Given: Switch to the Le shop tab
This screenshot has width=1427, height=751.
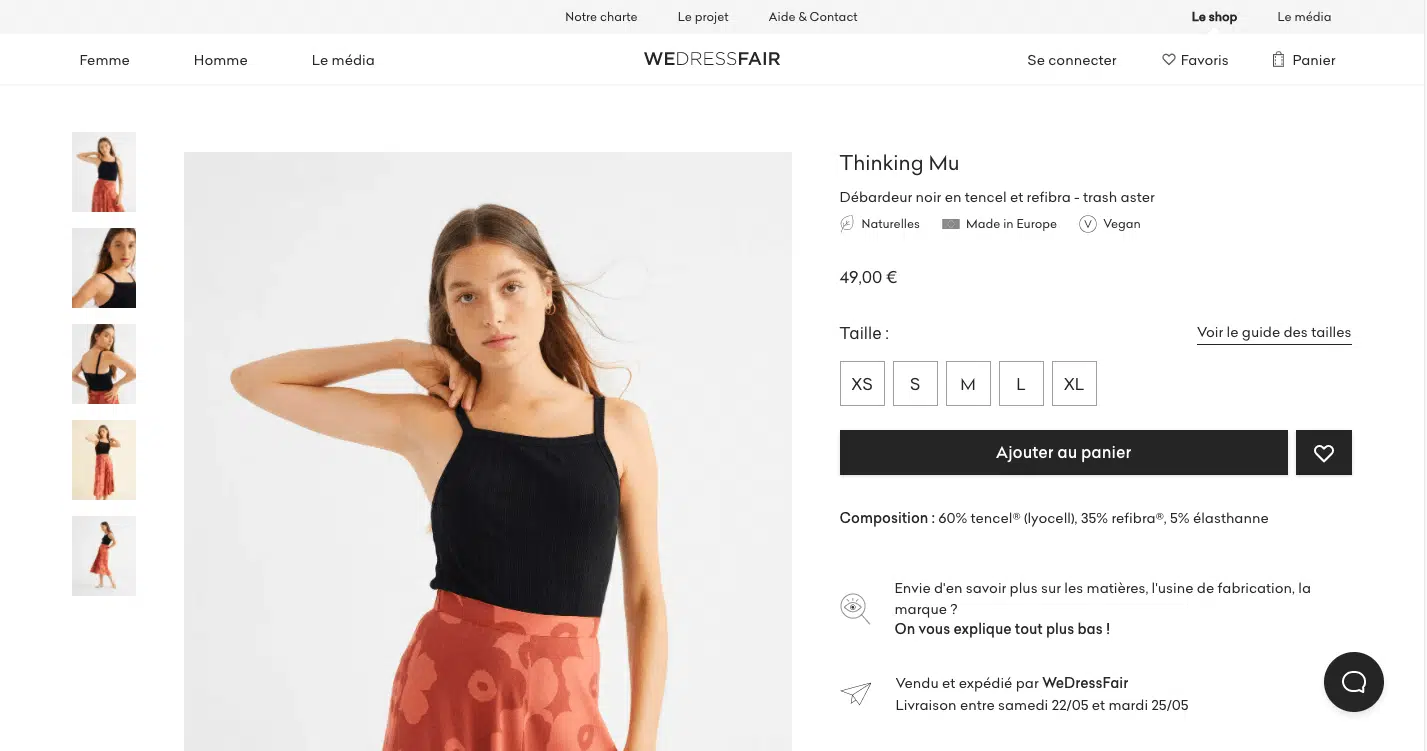Looking at the screenshot, I should click(1214, 17).
